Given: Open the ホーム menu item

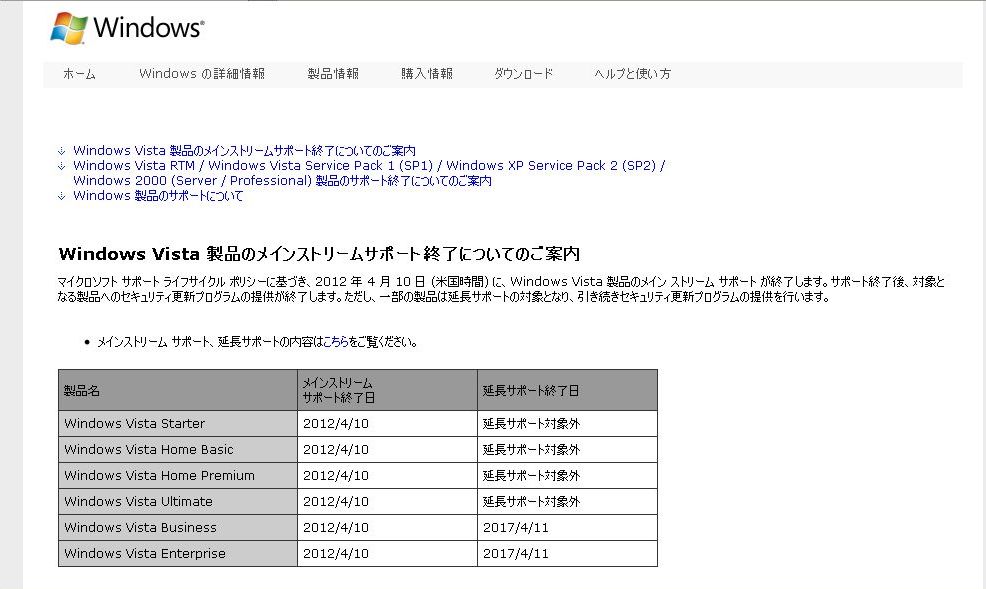Looking at the screenshot, I should pyautogui.click(x=79, y=74).
